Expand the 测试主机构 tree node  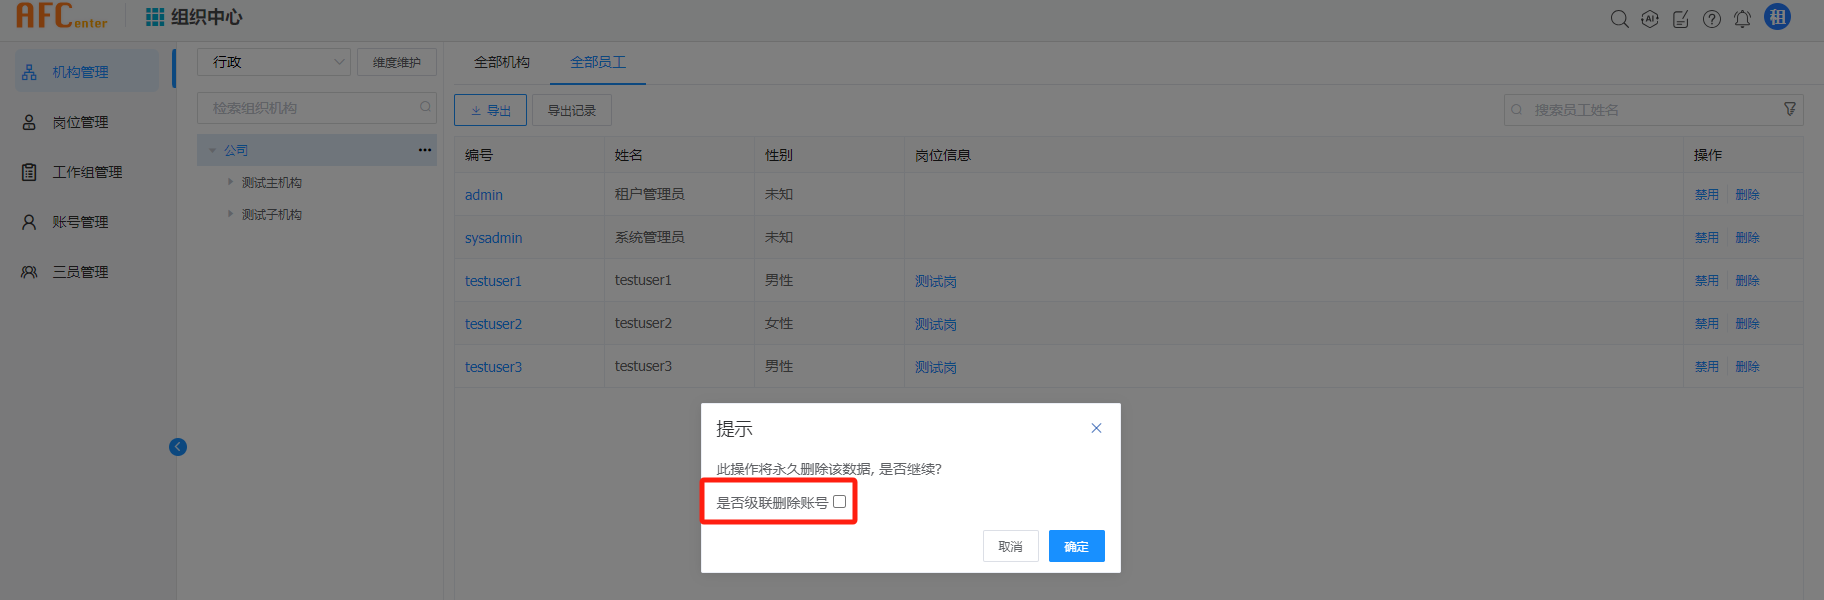pos(230,182)
